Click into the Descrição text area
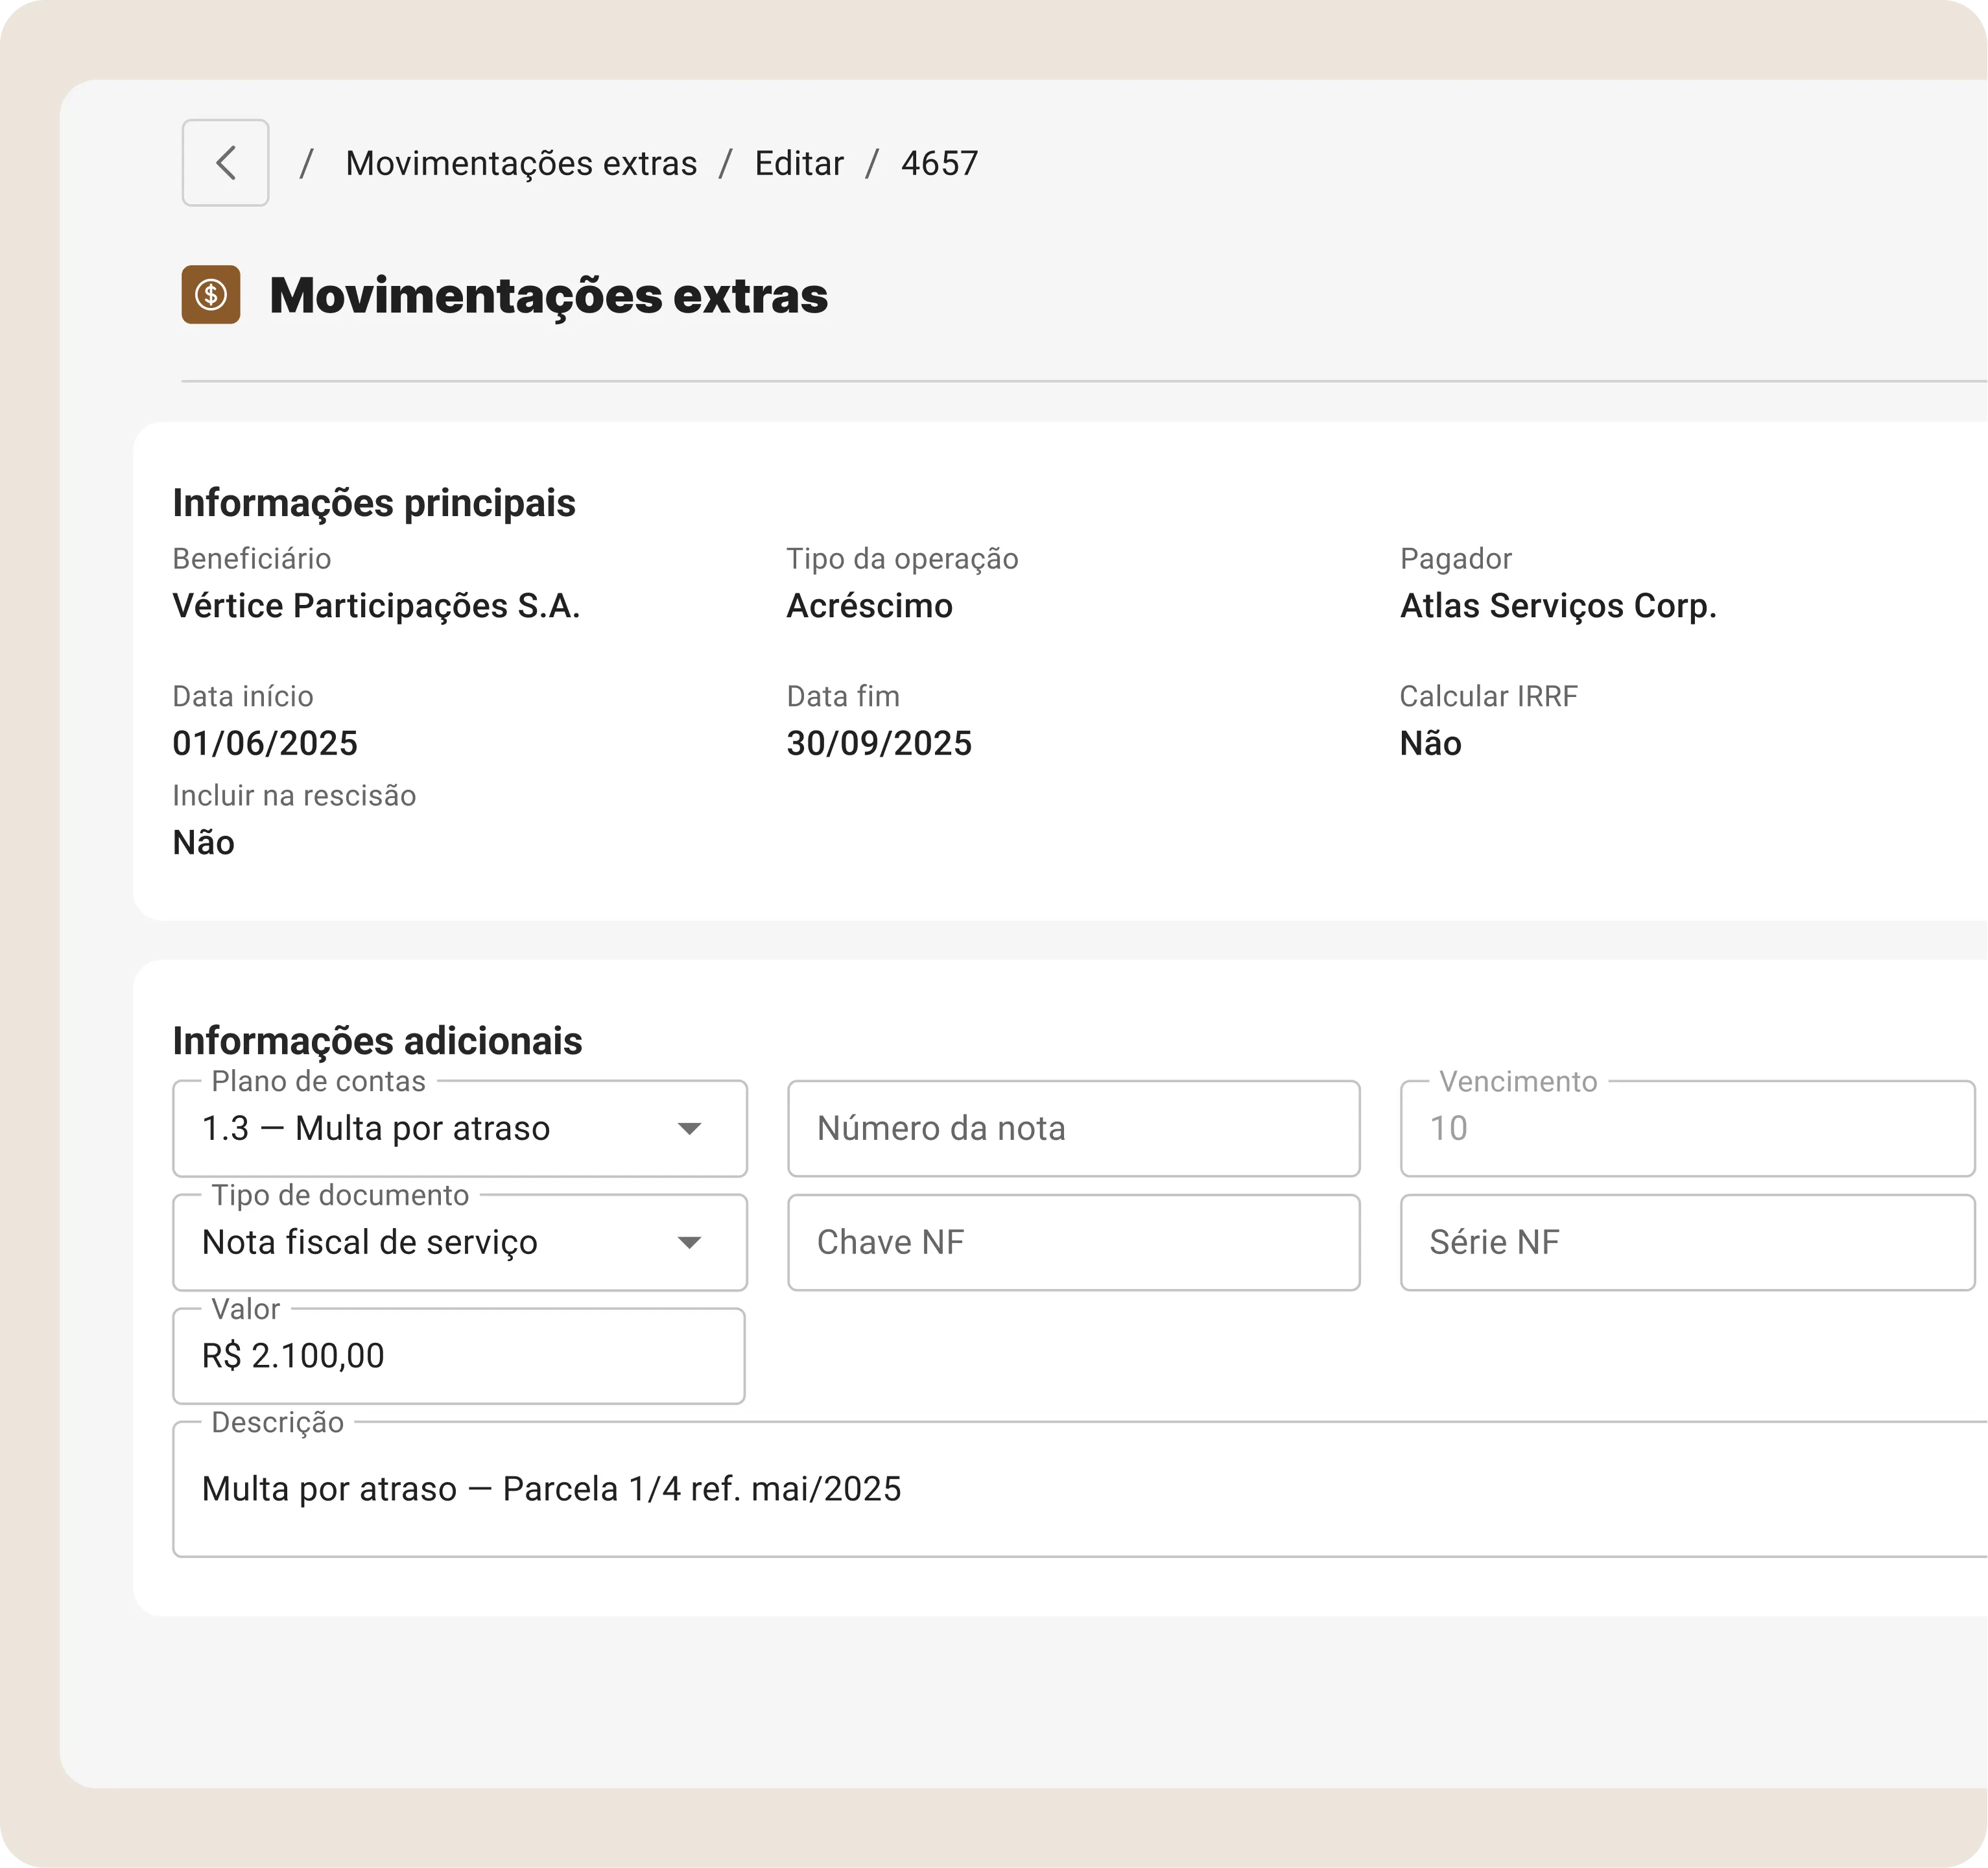The height and width of the screenshot is (1868, 1988). (1080, 1490)
